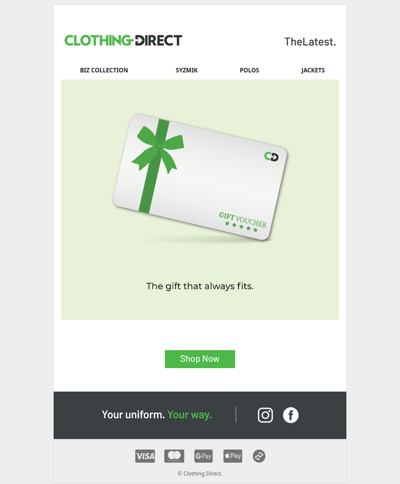Click the copyright Clothing Direct text
This screenshot has height=484, width=400.
pyautogui.click(x=200, y=473)
